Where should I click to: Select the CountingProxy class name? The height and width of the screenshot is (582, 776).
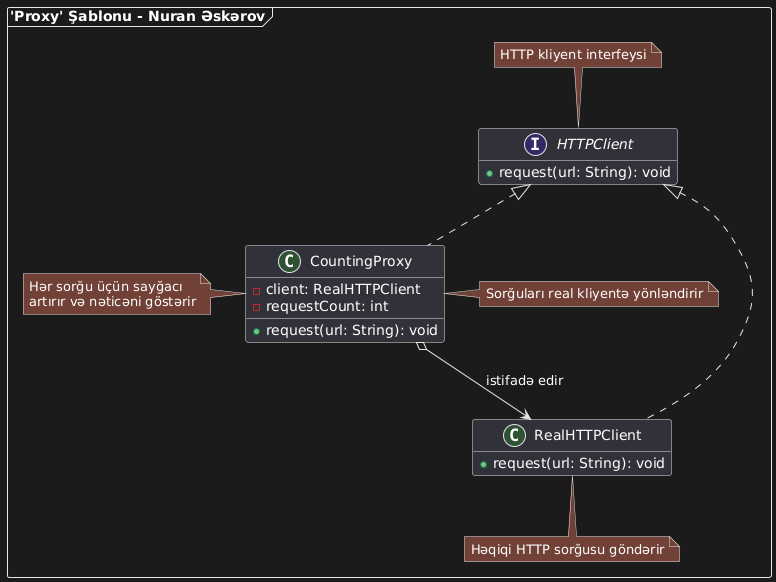[x=348, y=261]
